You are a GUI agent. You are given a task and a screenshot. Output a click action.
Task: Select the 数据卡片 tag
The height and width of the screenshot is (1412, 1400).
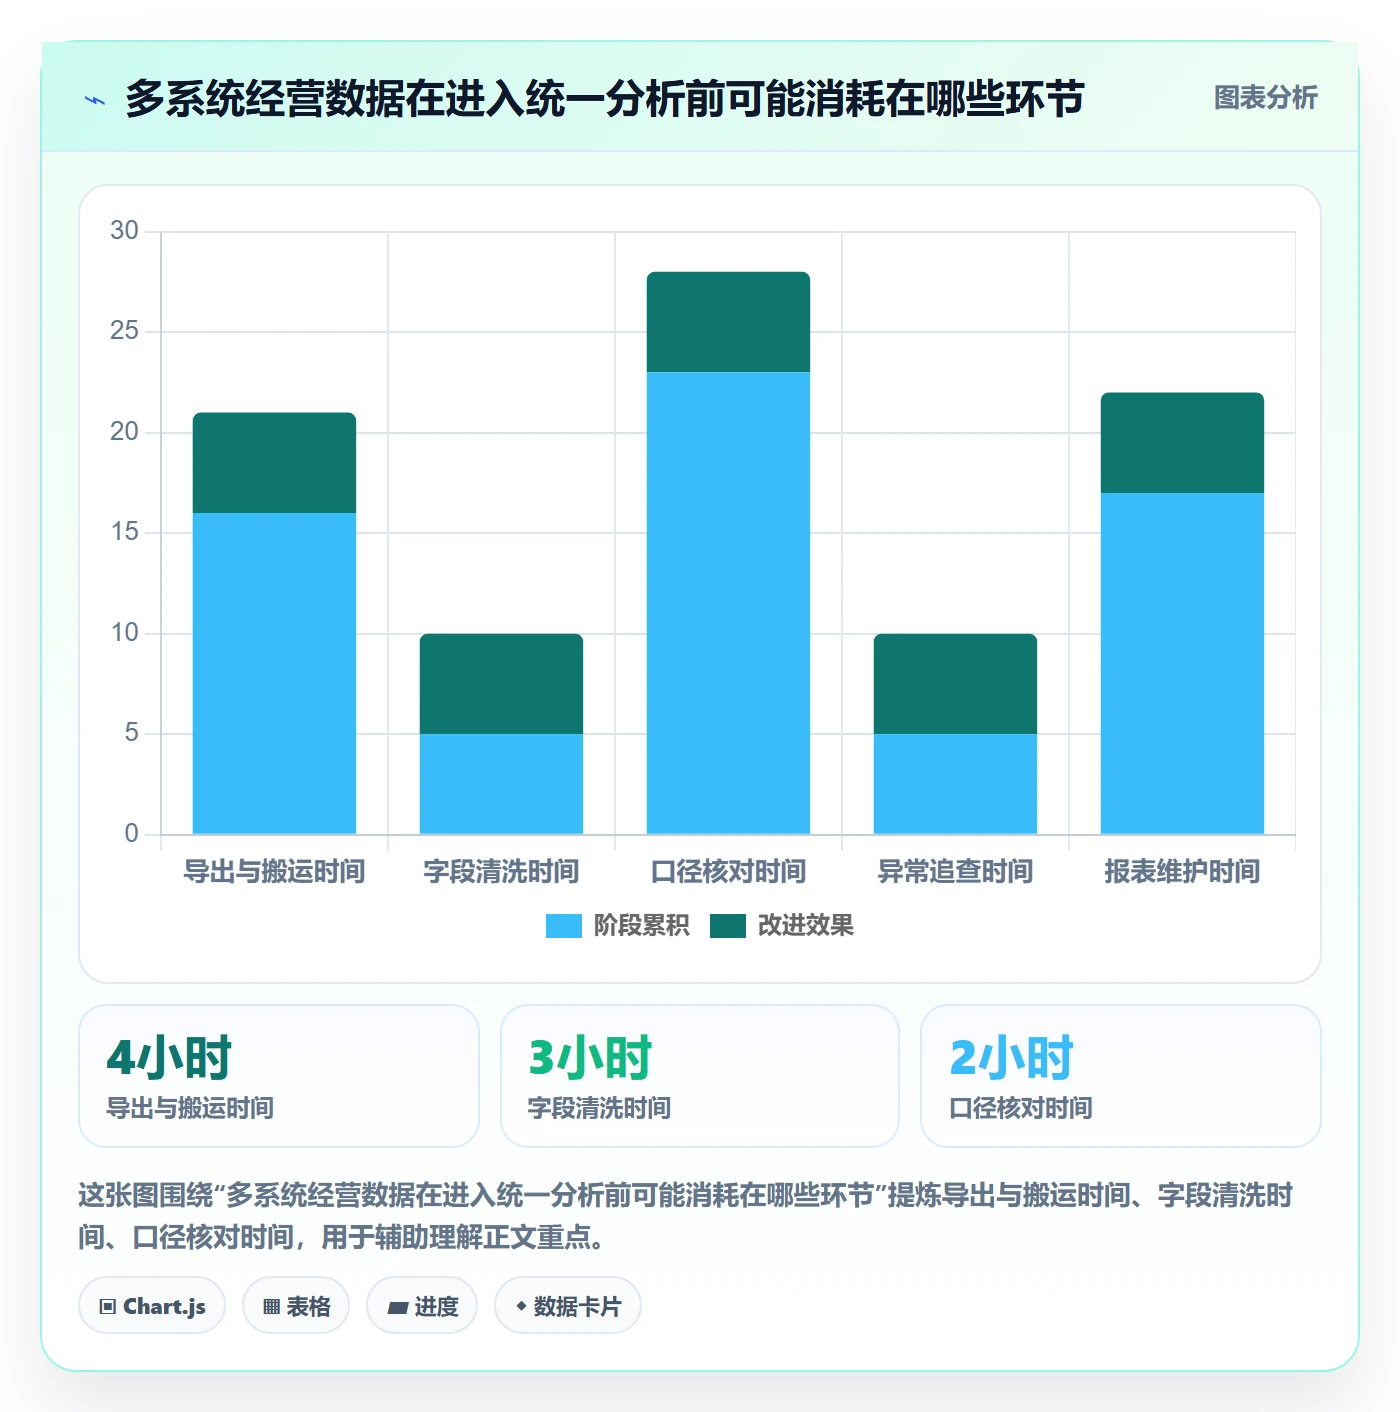(x=567, y=1305)
